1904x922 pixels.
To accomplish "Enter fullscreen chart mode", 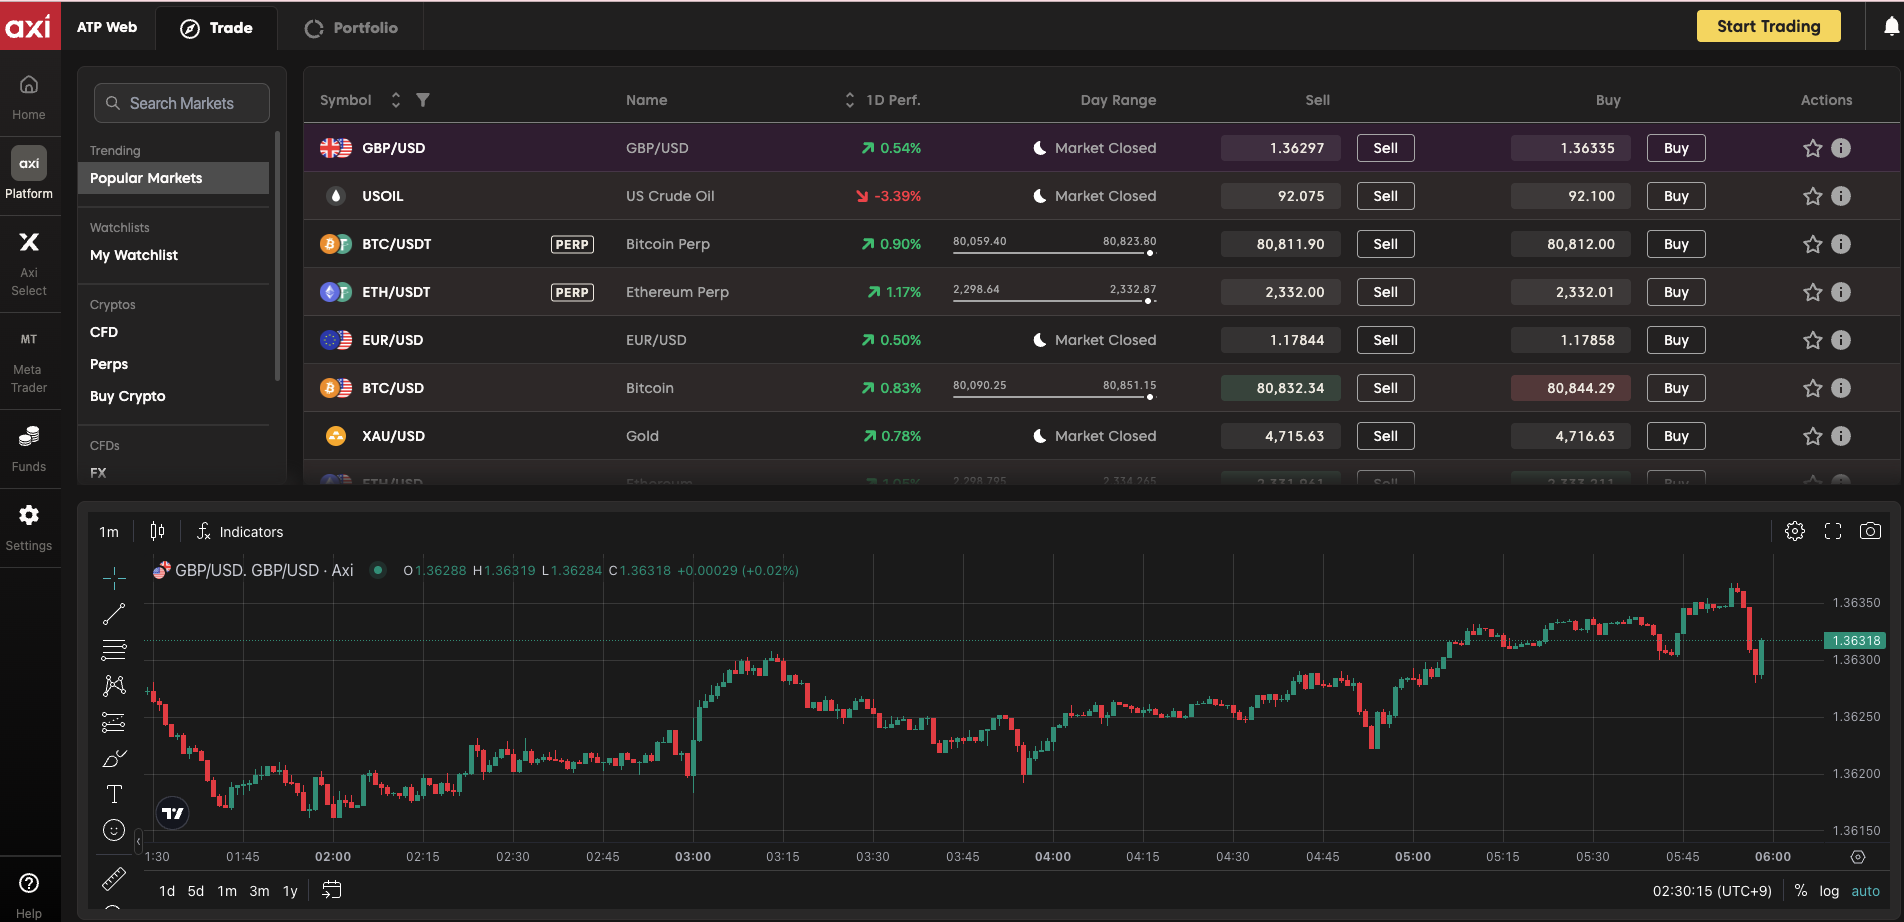I will coord(1833,531).
